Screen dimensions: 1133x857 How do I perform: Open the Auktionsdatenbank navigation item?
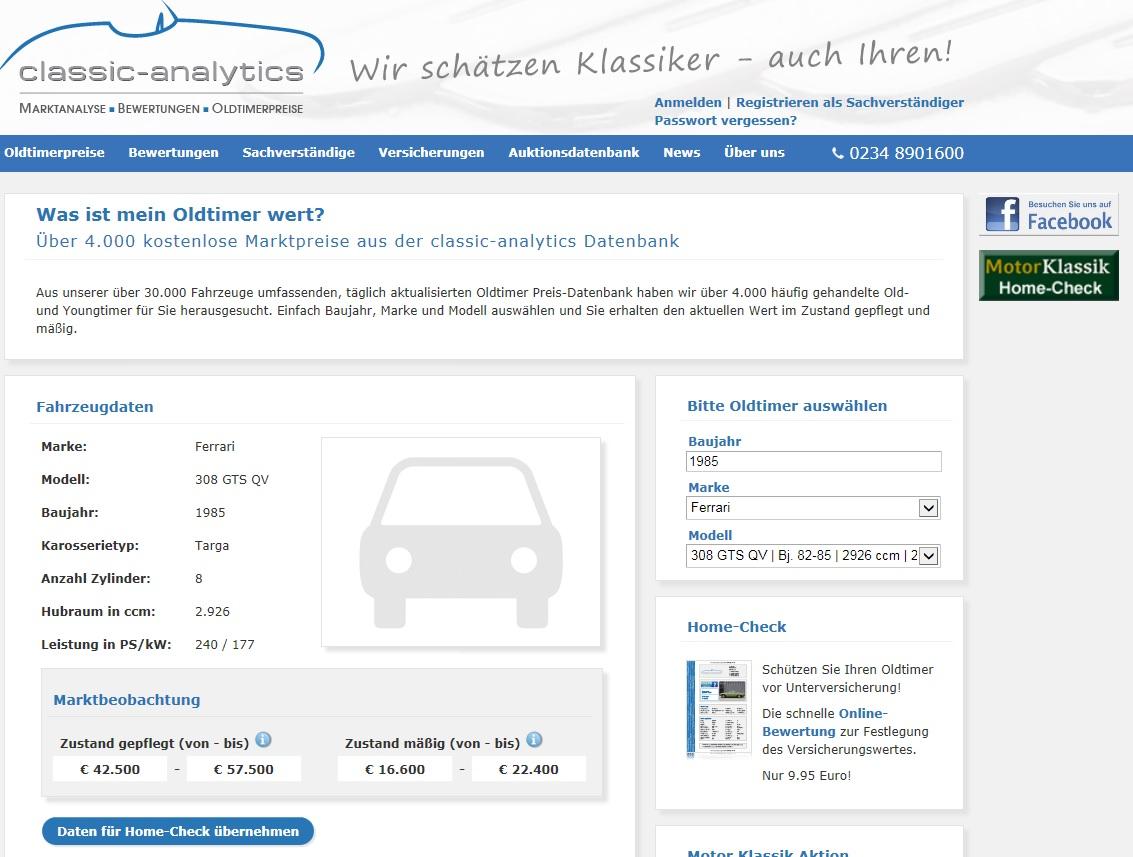click(x=573, y=153)
